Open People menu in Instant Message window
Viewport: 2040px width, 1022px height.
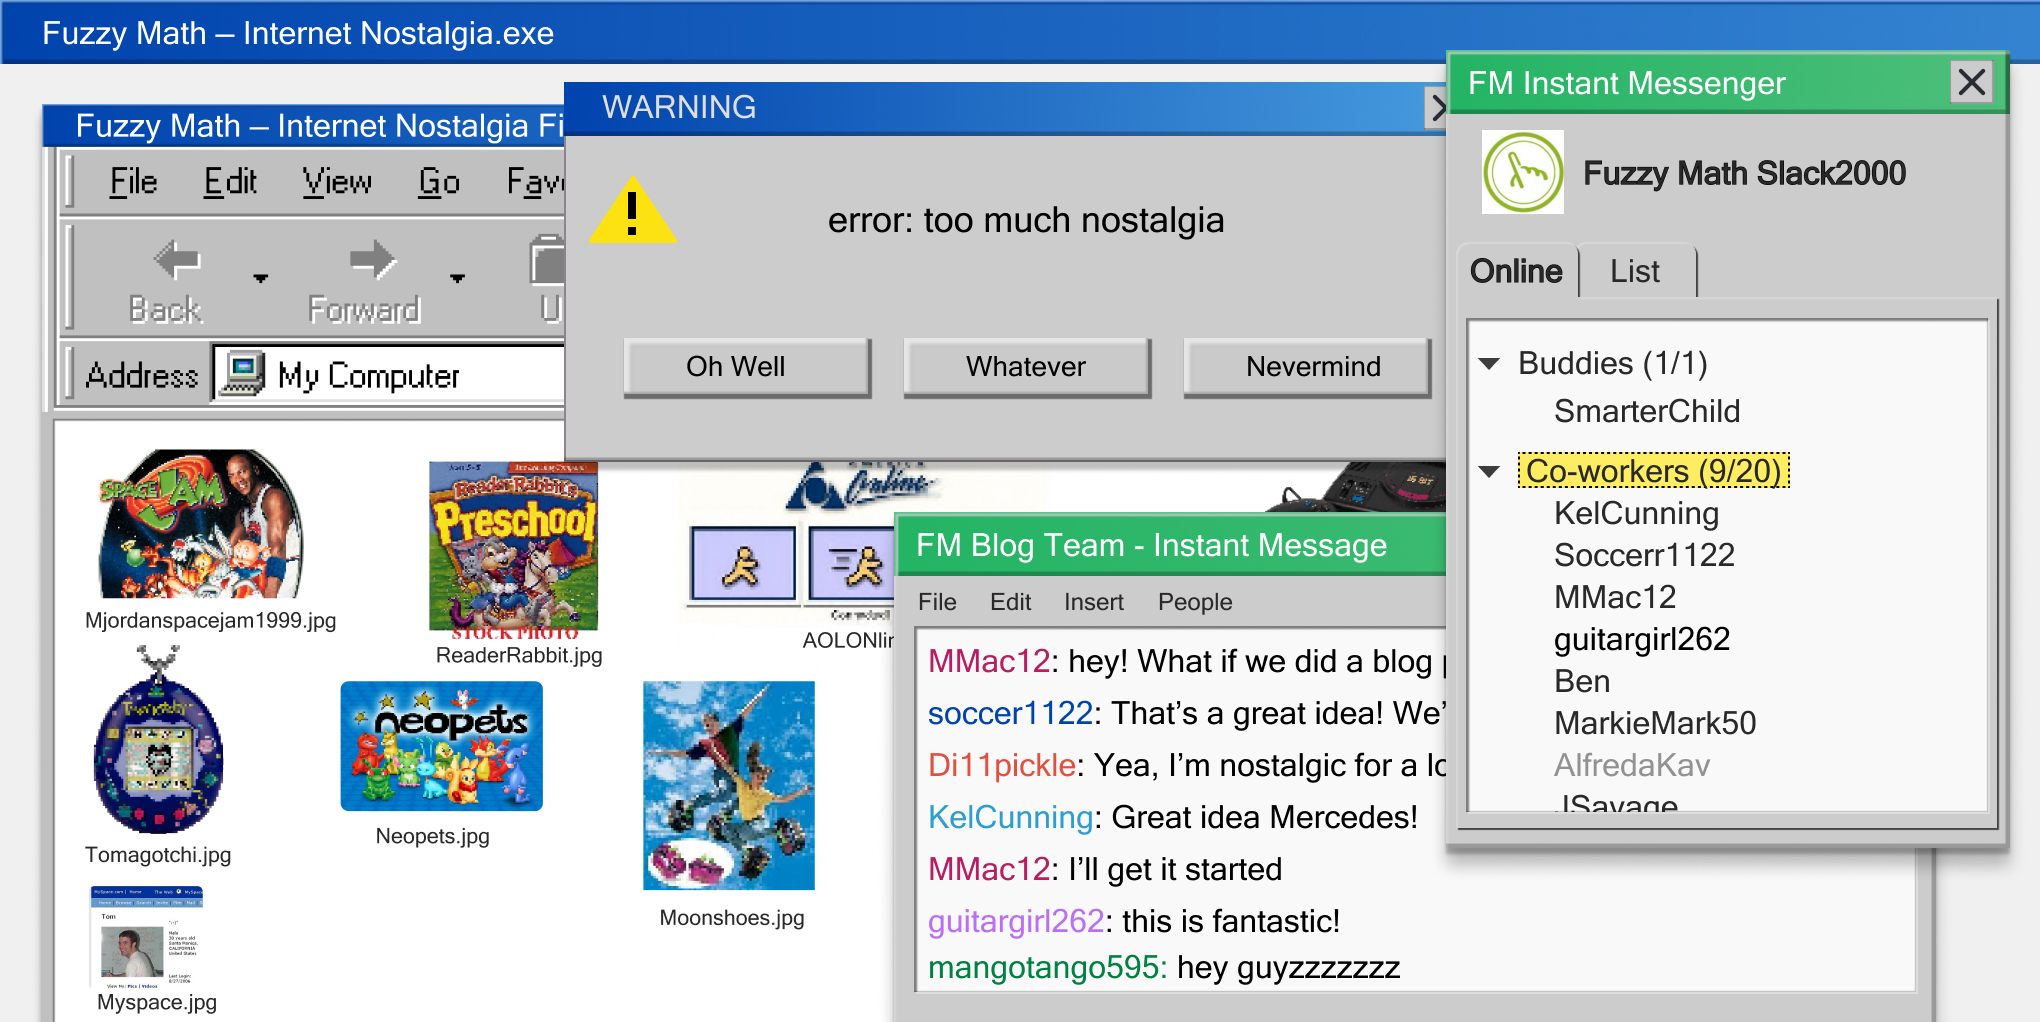pos(1195,602)
